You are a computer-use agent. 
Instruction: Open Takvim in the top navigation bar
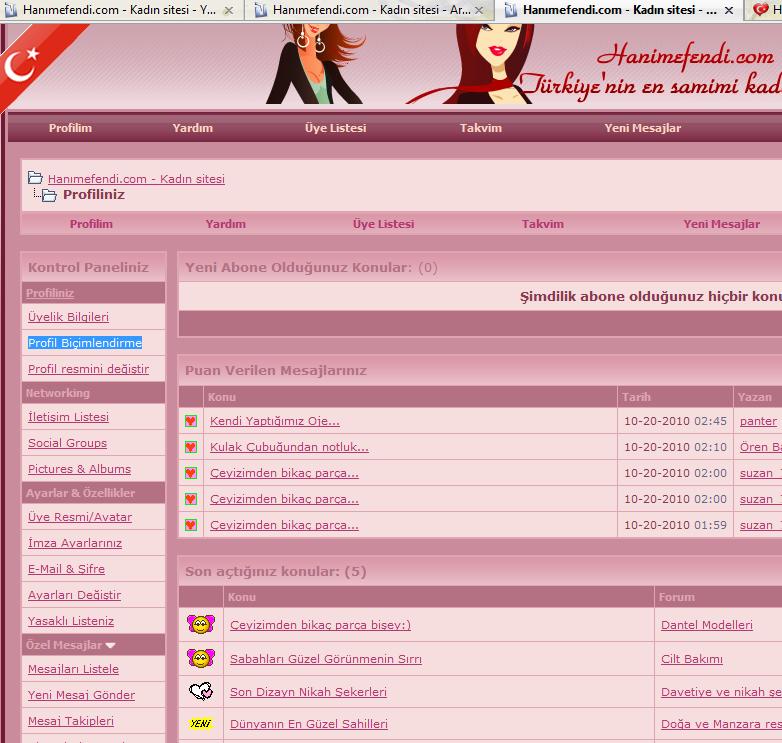481,128
